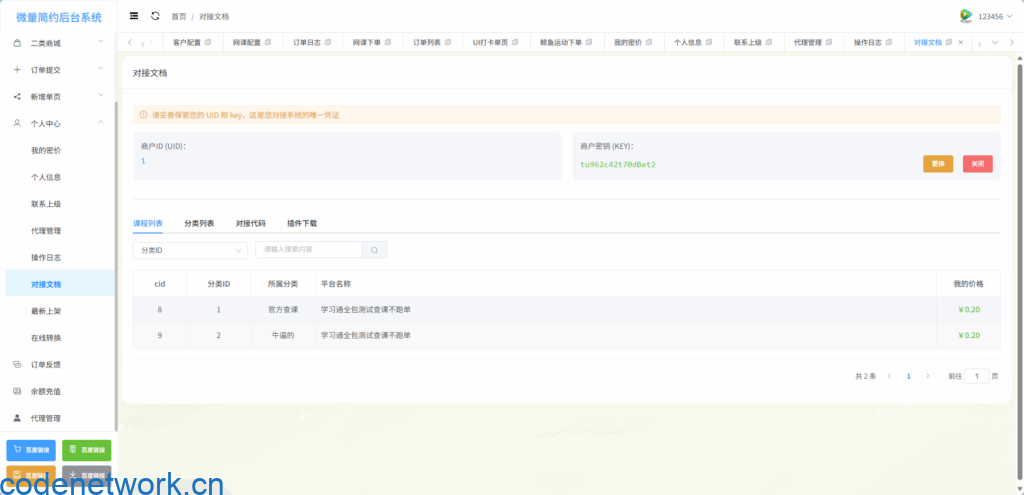Click the search content input field
Screen dimensions: 1024x495
309,250
